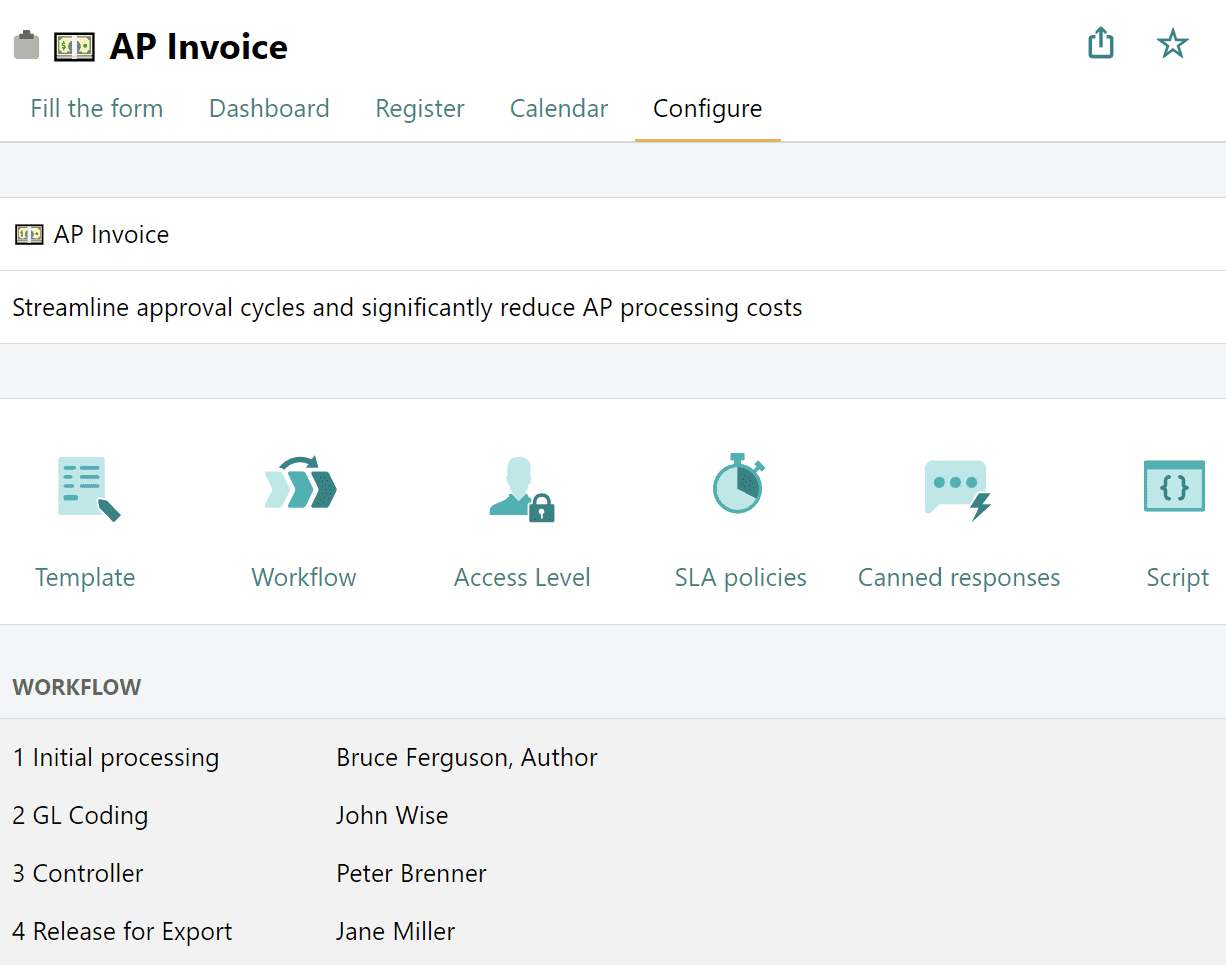Viewport: 1226px width, 965px height.
Task: Switch to the Dashboard tab
Action: click(269, 108)
